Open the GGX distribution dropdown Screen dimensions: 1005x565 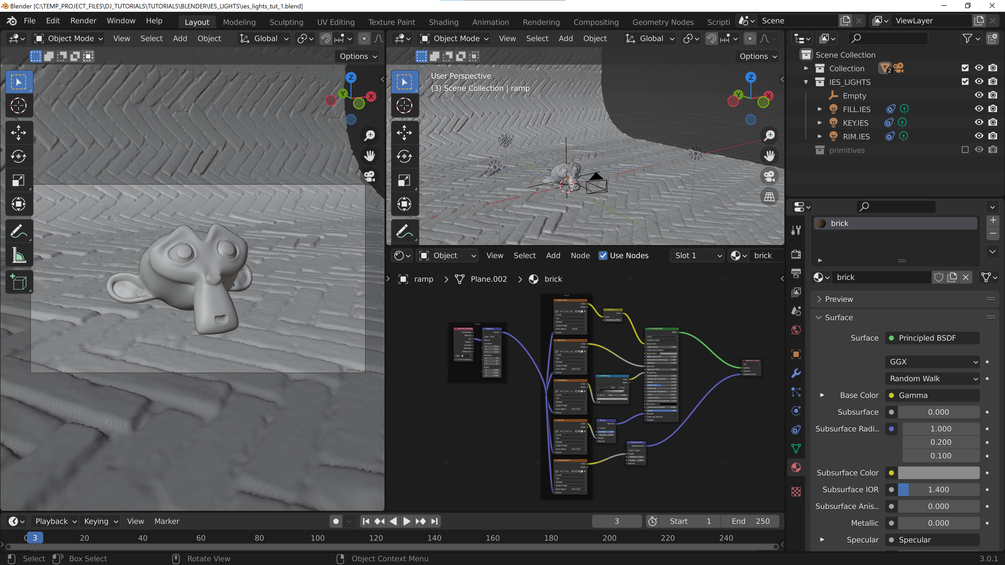click(x=932, y=362)
